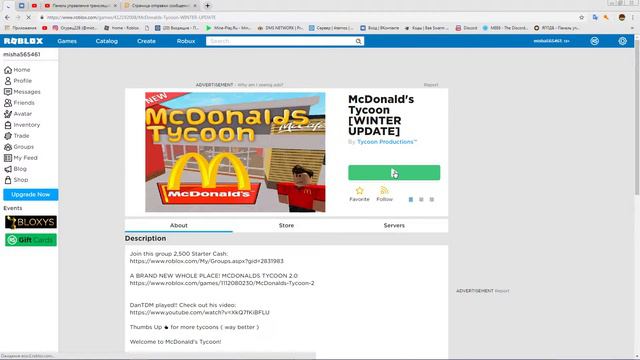This screenshot has width=640, height=360.
Task: Click the browser address bar URL
Action: pos(131,18)
